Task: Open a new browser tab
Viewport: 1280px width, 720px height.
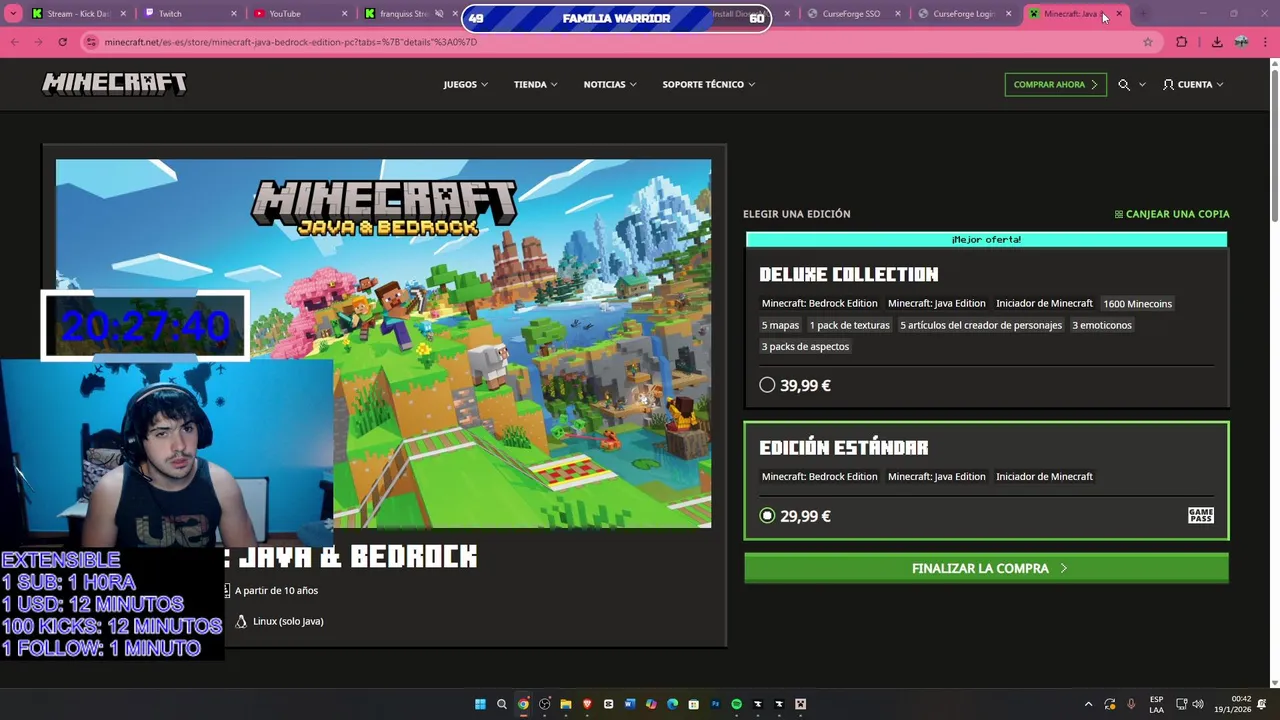Action: (1142, 14)
